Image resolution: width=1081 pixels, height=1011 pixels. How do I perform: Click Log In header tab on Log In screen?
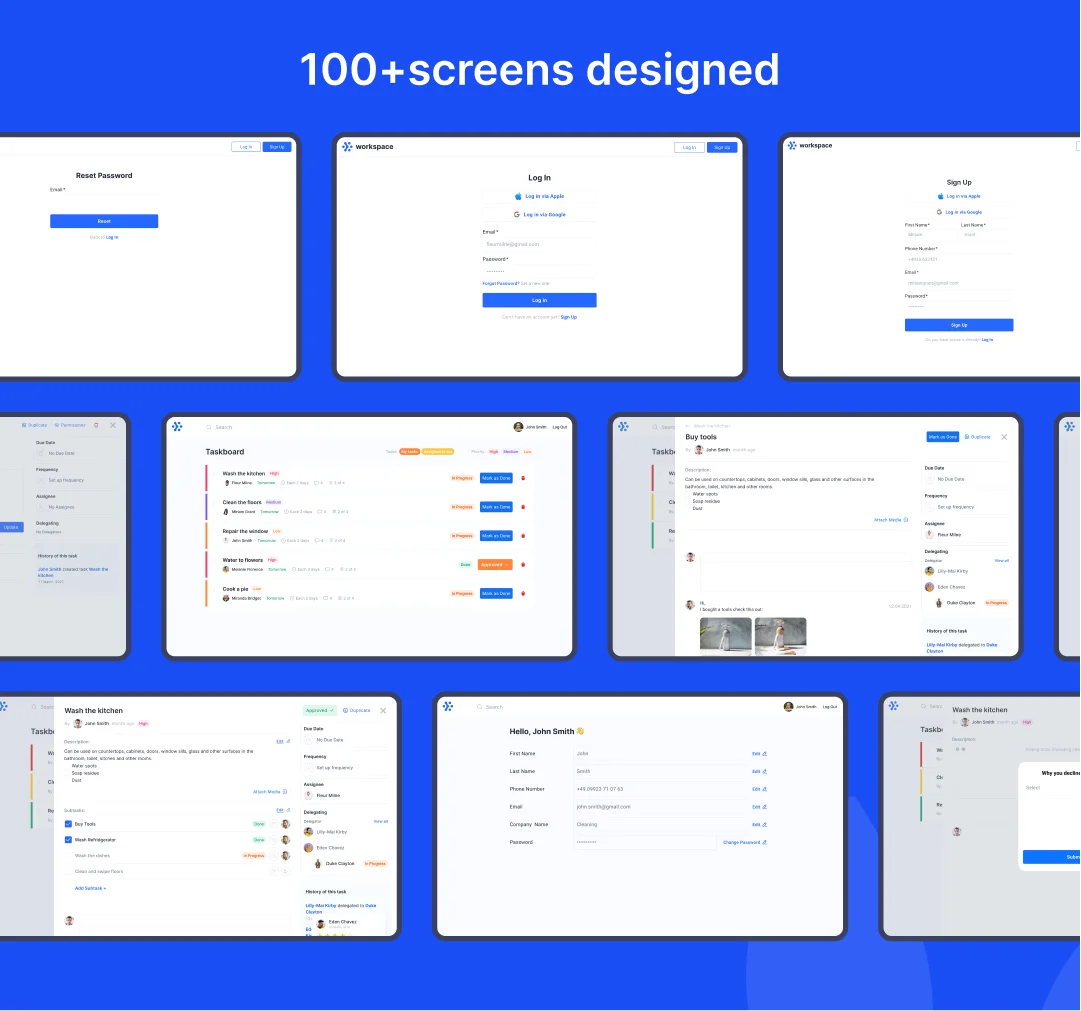pos(689,148)
